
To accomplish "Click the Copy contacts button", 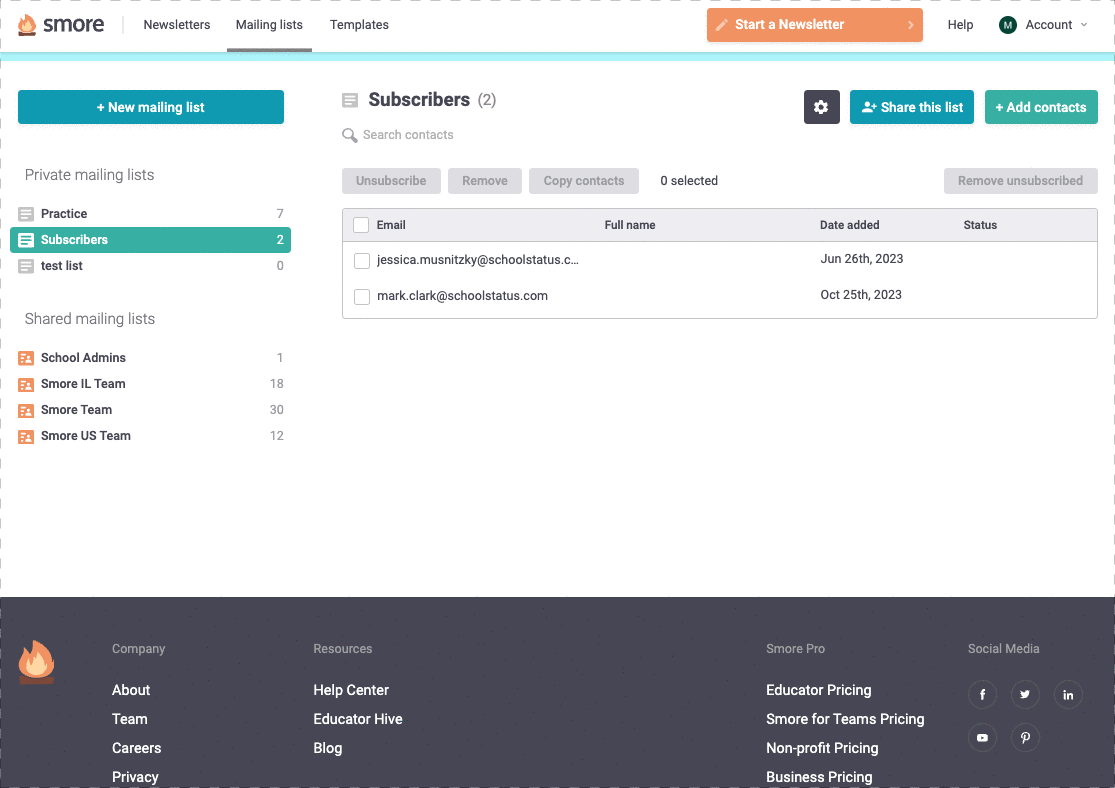I will click(x=584, y=181).
